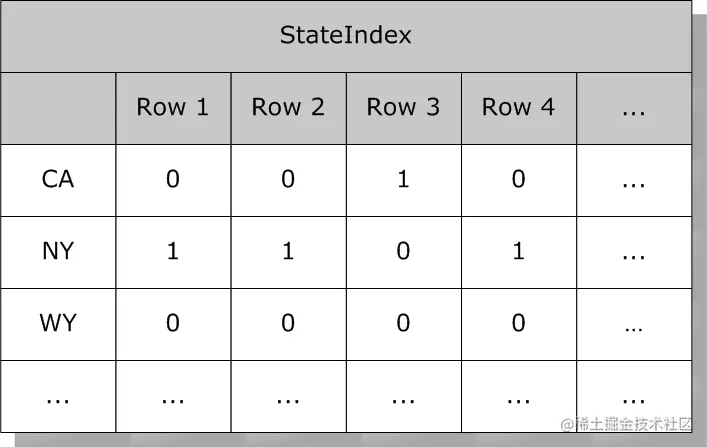Click the ellipsis row label below WY

click(x=58, y=396)
